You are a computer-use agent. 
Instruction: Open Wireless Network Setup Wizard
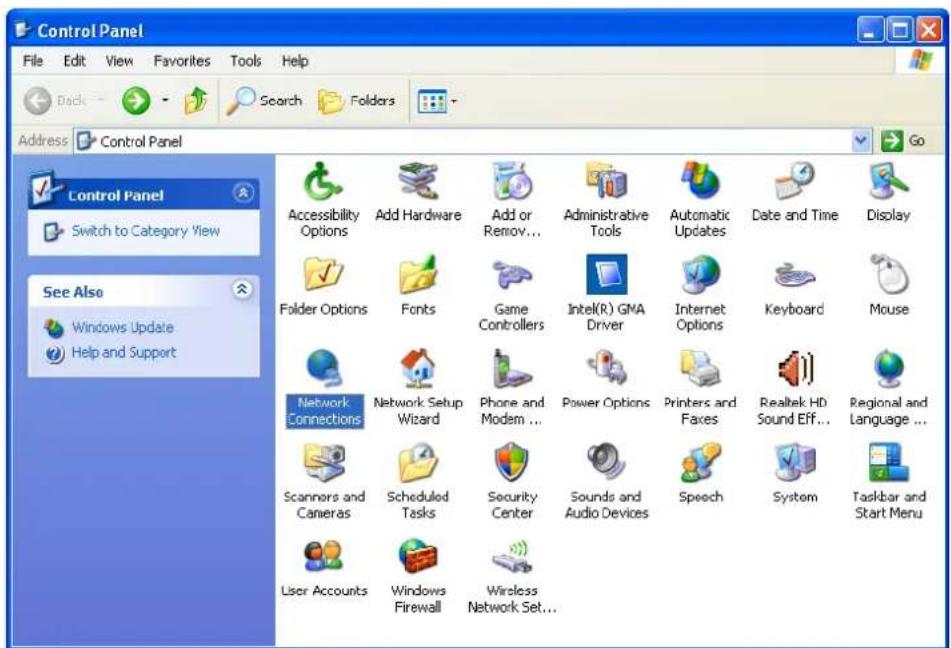click(x=512, y=576)
